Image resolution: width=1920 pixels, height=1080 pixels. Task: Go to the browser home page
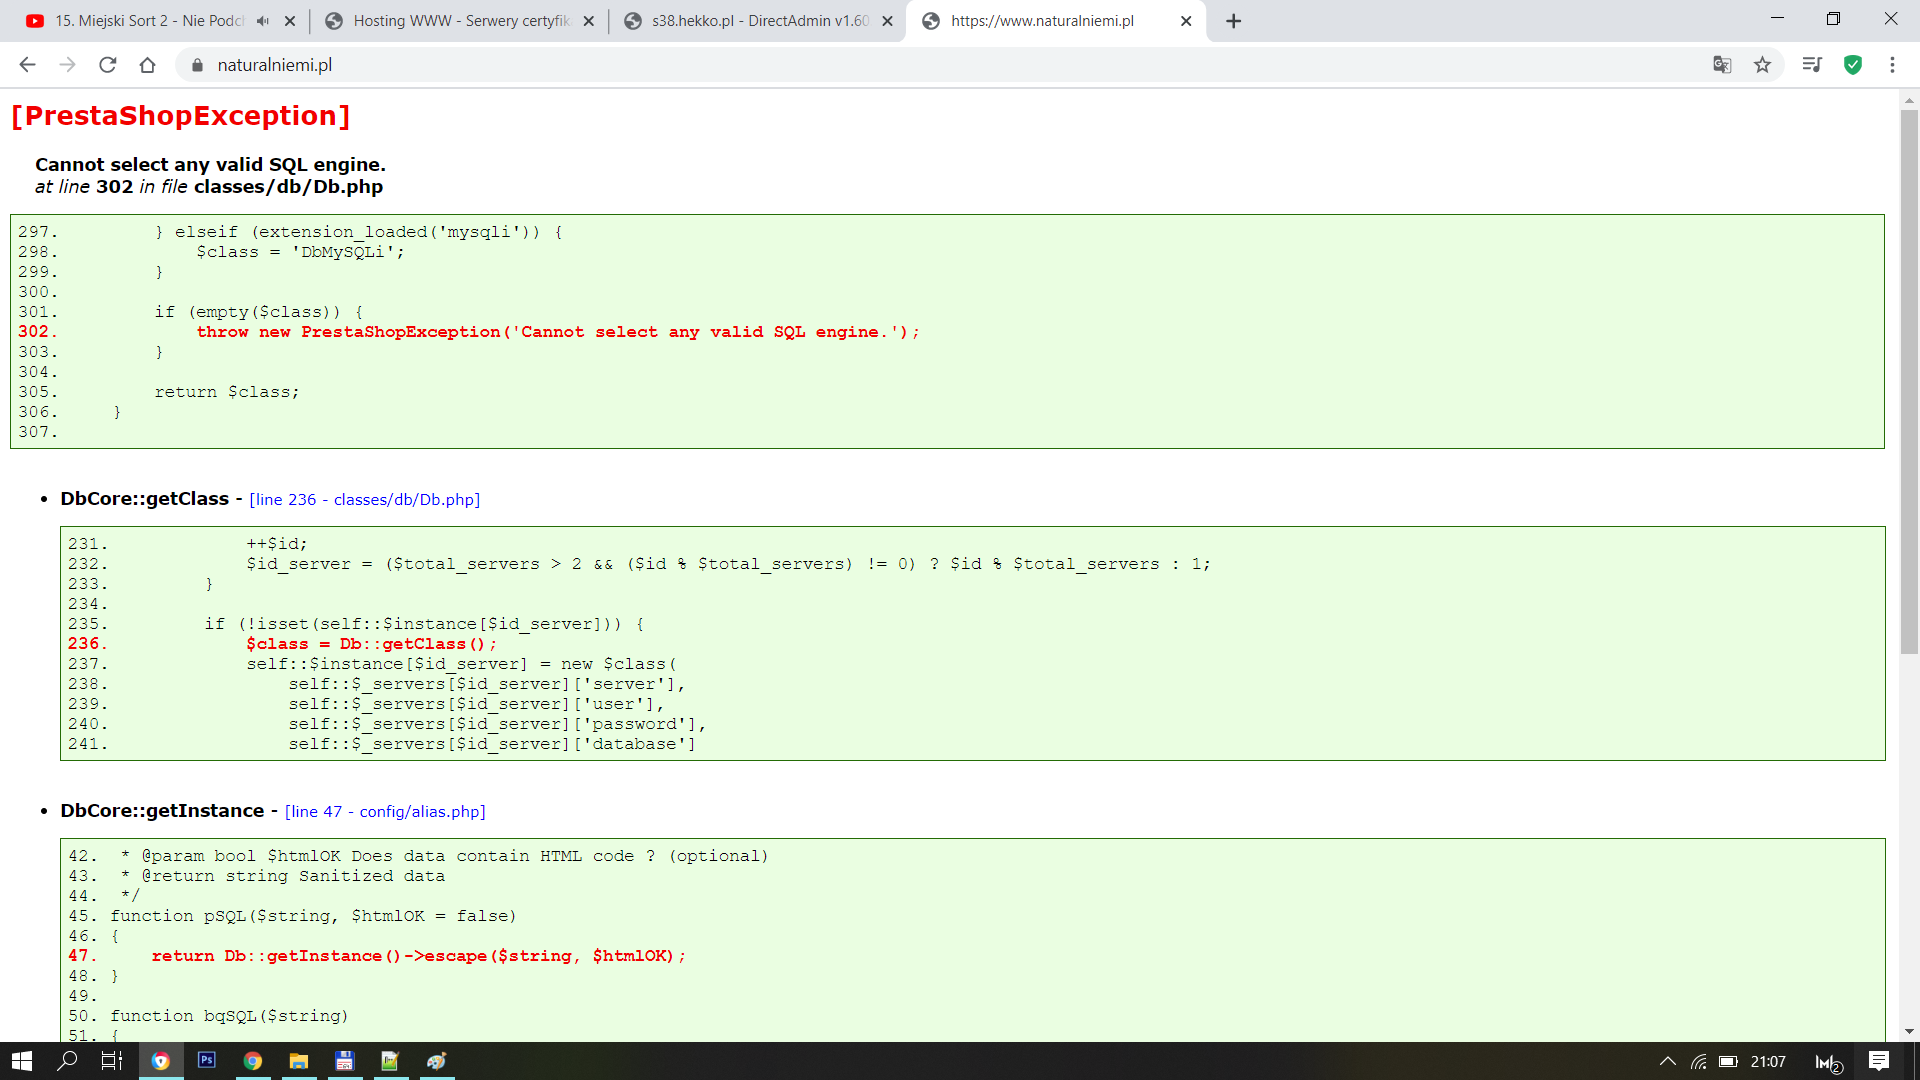(x=148, y=65)
